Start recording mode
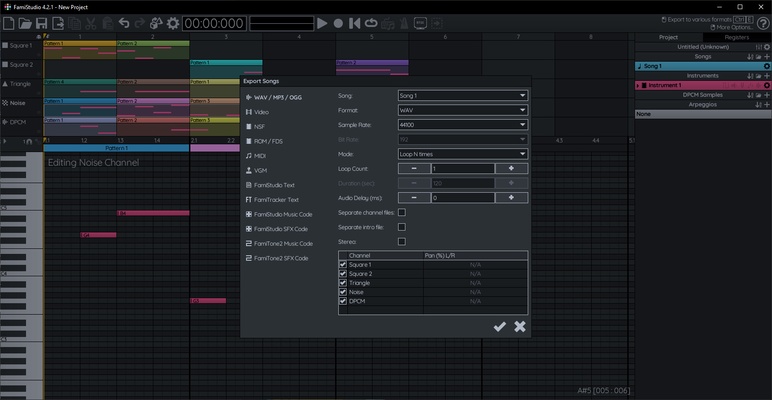The height and width of the screenshot is (400, 772). tap(338, 23)
